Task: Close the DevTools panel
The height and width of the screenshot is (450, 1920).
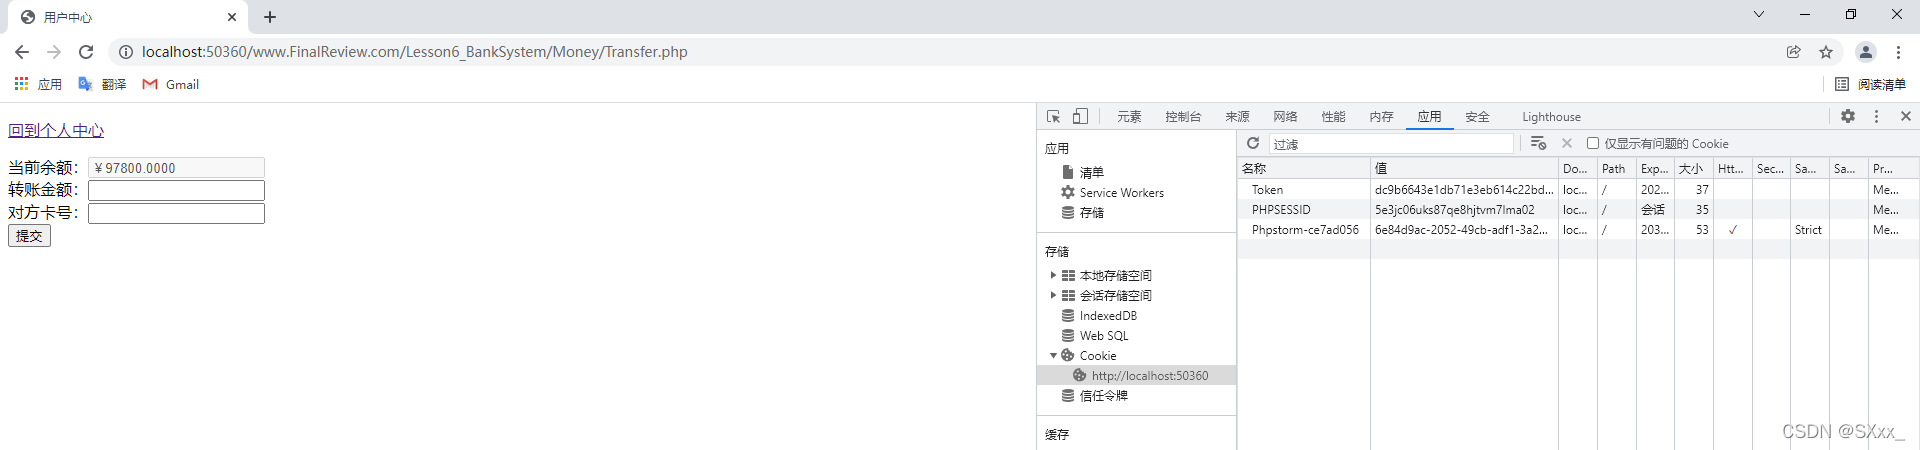Action: [1906, 117]
